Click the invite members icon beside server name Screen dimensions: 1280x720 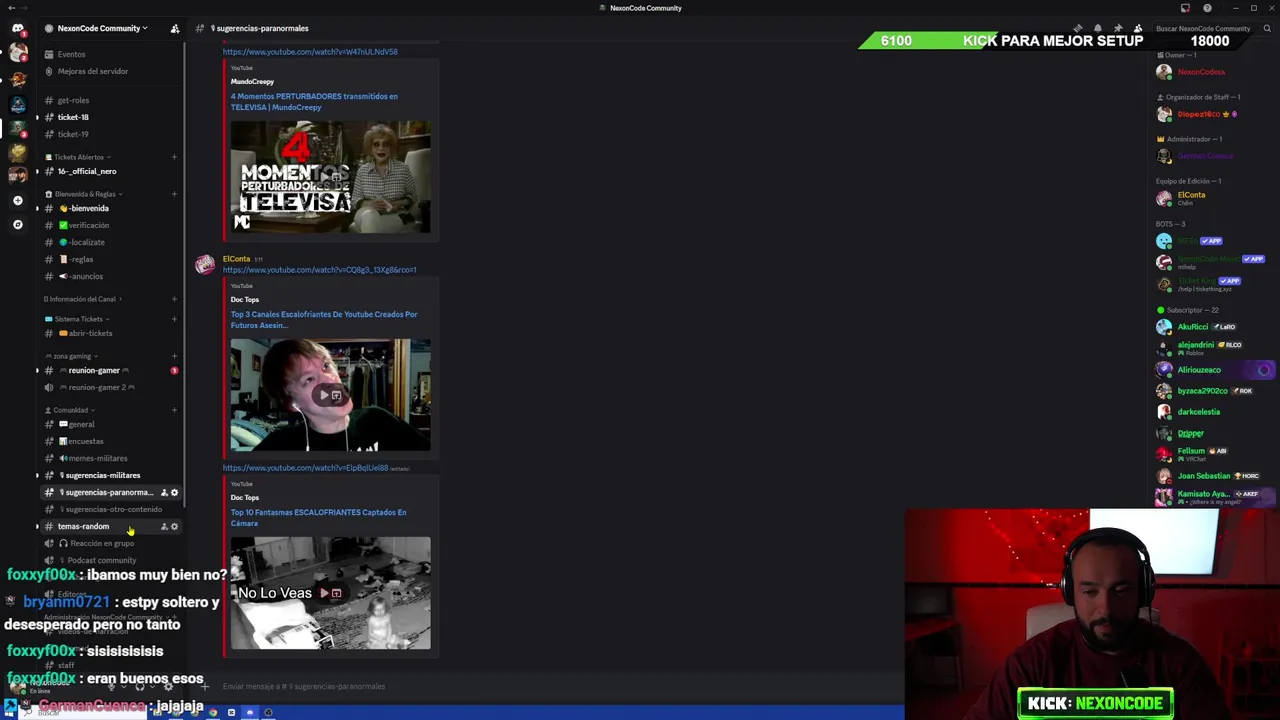click(175, 28)
